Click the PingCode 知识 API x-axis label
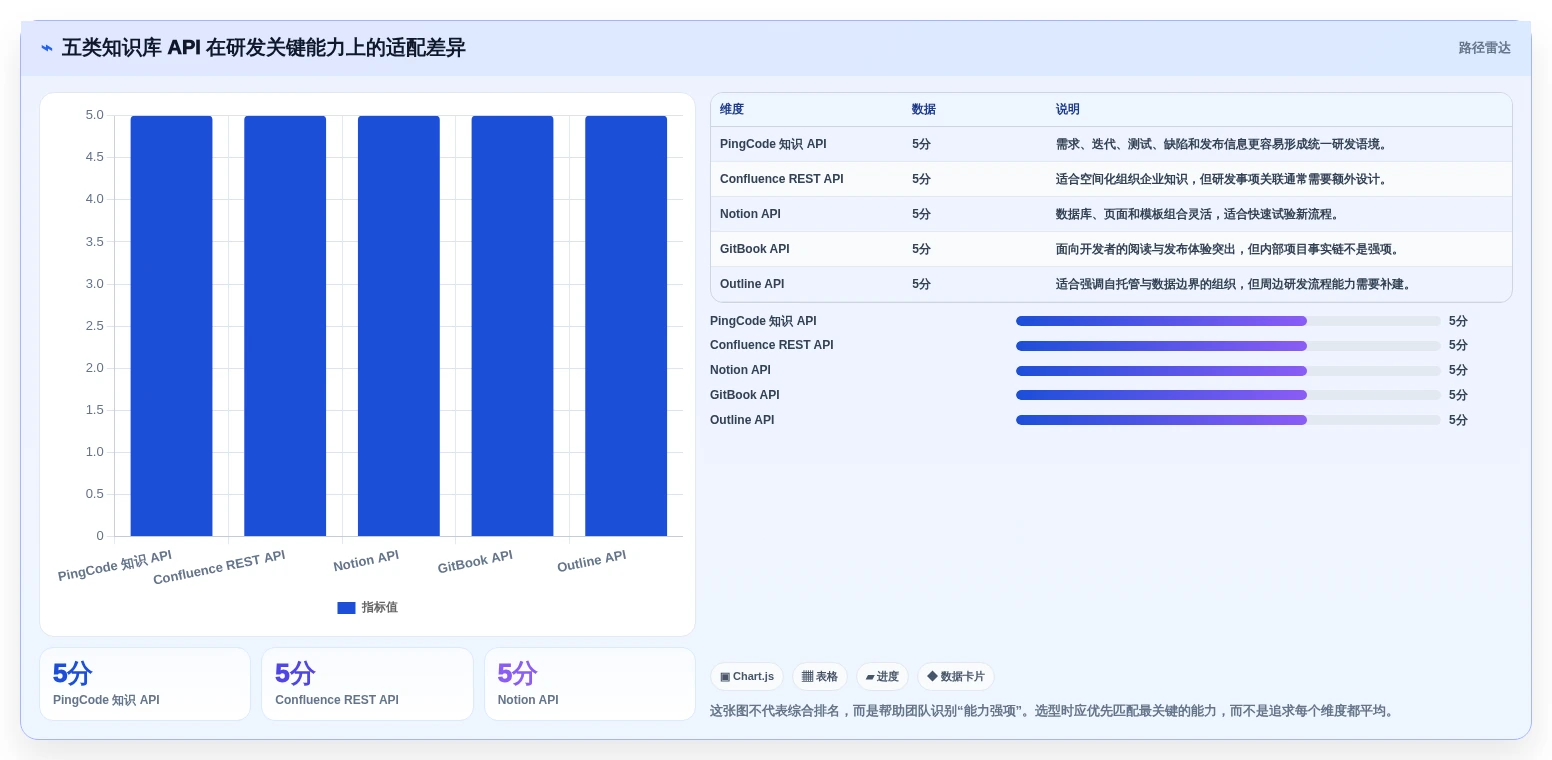The width and height of the screenshot is (1552, 760). [x=115, y=565]
